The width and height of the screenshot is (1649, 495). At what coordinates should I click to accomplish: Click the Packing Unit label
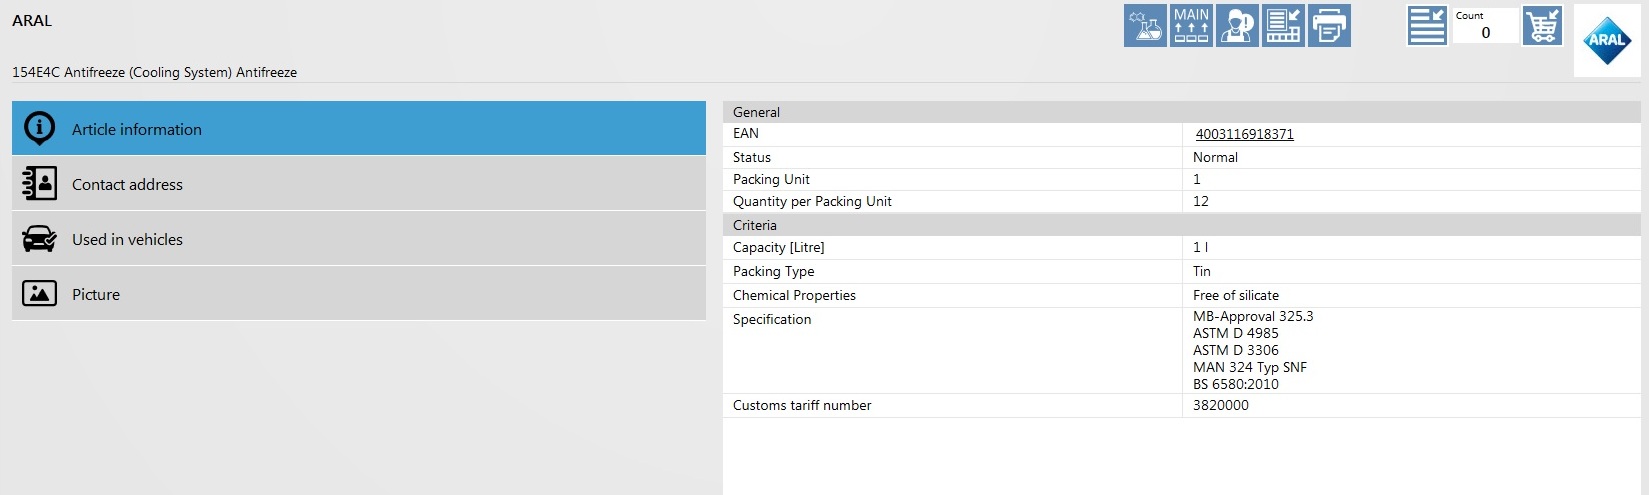(771, 179)
